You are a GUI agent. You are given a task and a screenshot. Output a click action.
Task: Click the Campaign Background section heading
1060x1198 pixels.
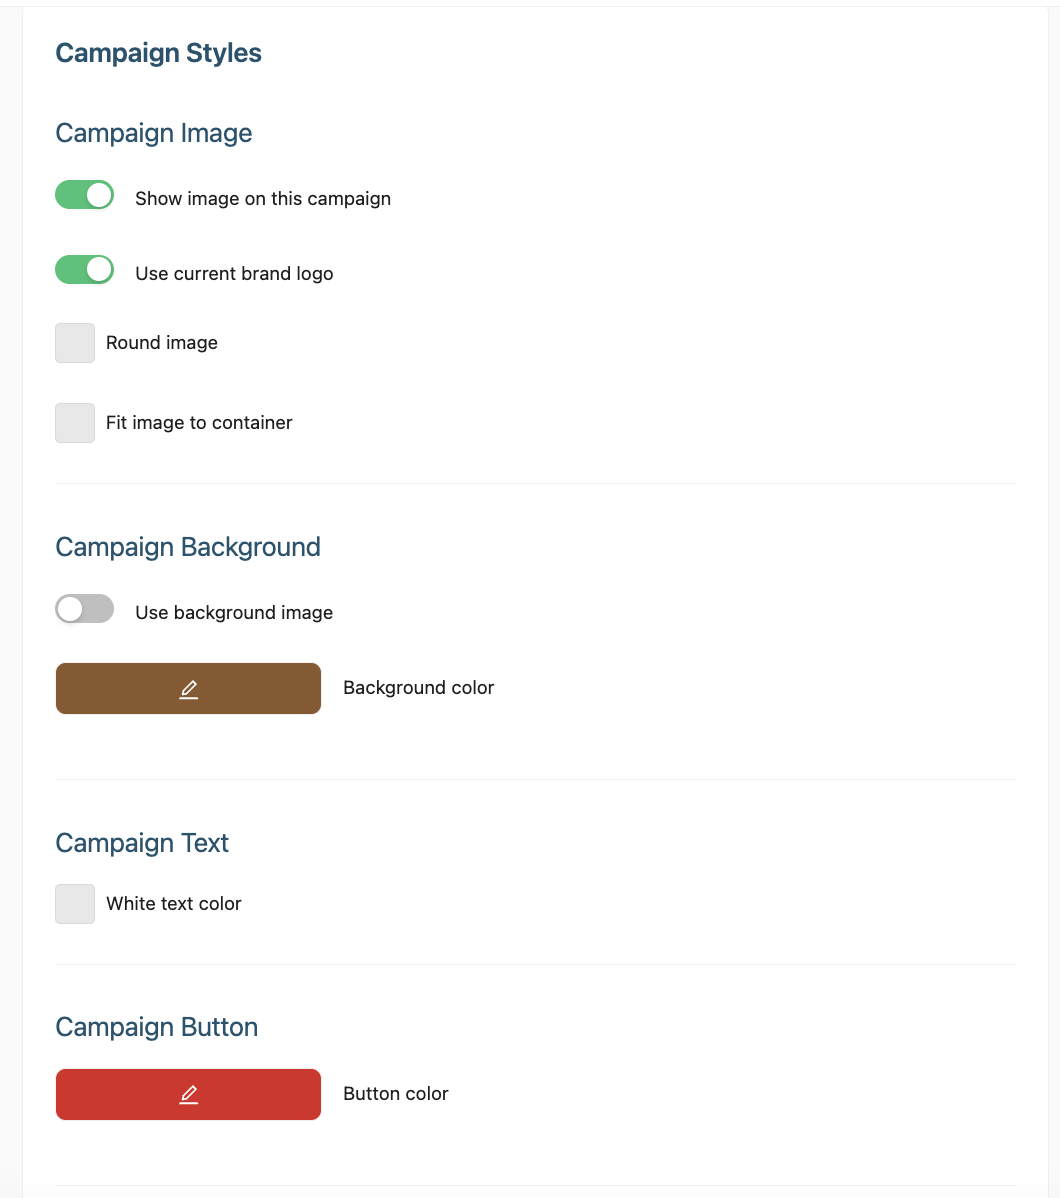tap(188, 547)
